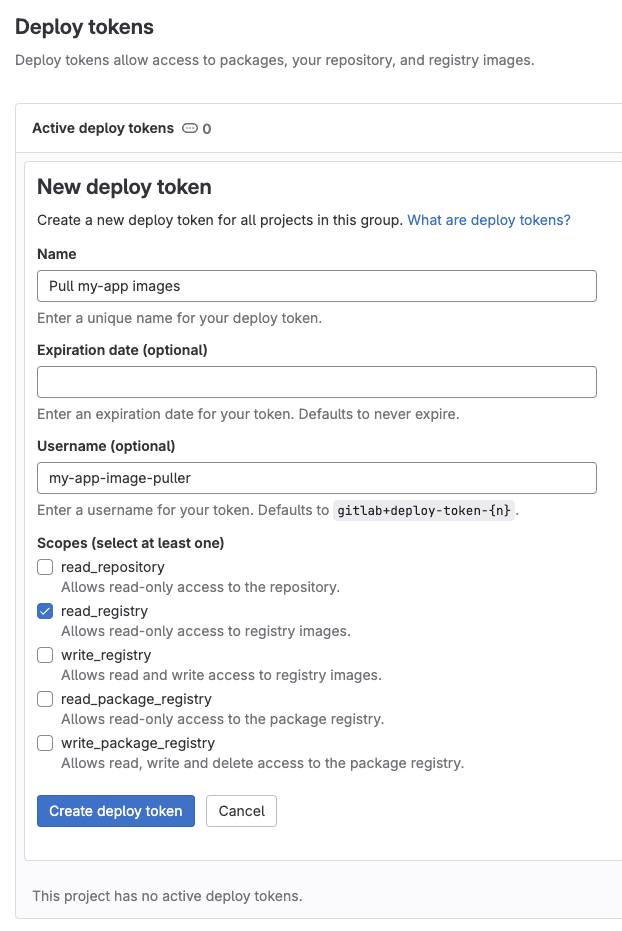Click the text stating no active deploy tokens
The image size is (622, 931).
[168, 895]
